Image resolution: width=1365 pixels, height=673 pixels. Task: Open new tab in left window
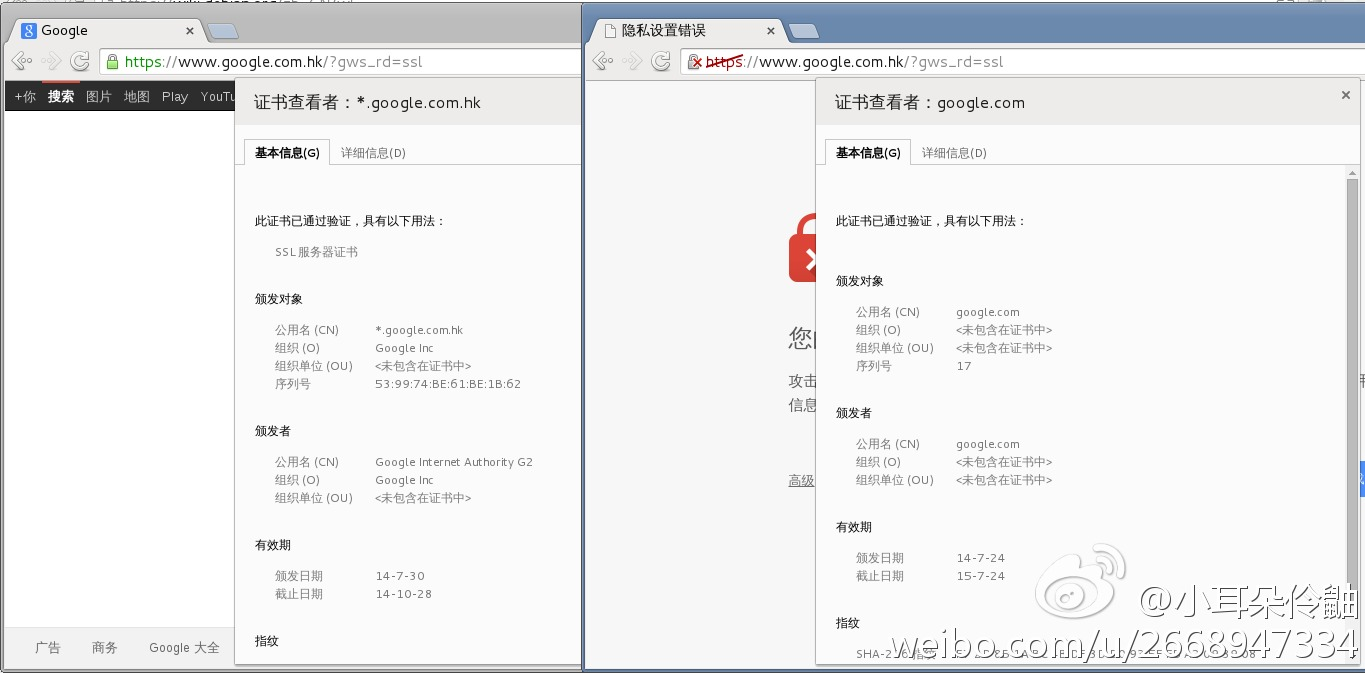[x=223, y=31]
